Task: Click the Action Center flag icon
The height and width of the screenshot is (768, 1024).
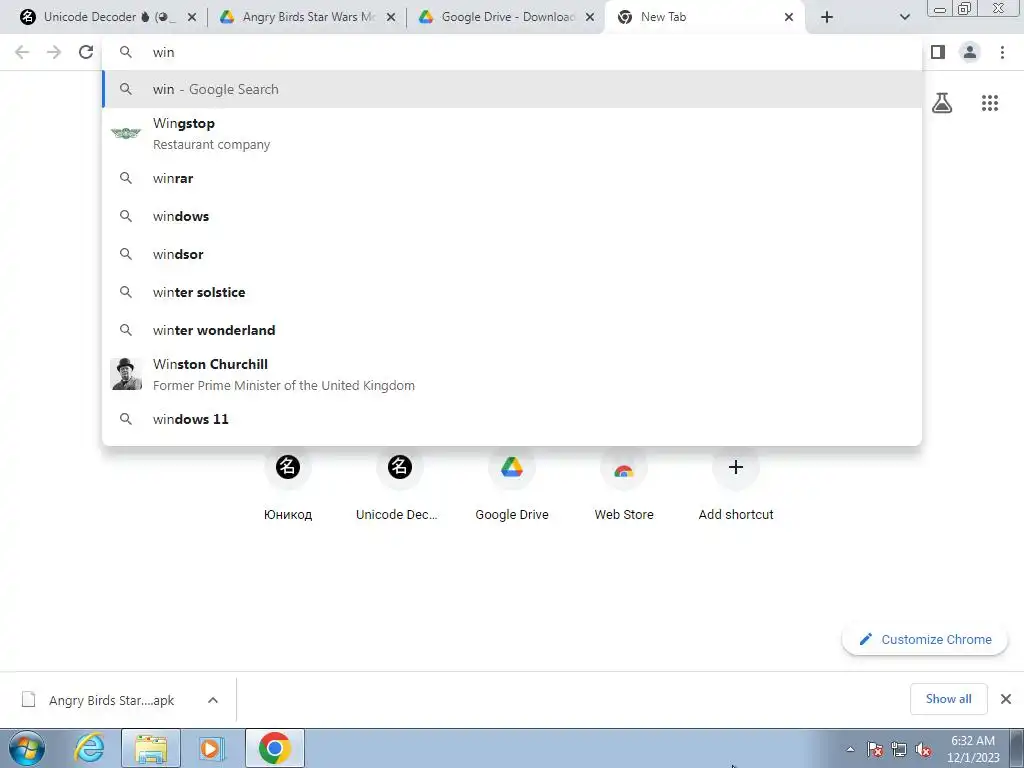Action: point(875,750)
